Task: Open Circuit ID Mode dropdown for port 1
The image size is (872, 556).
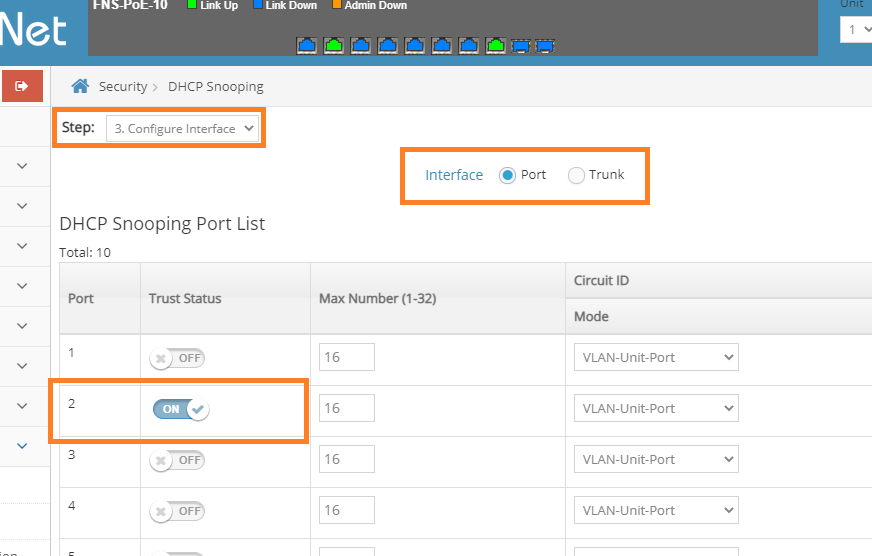Action: (x=656, y=357)
